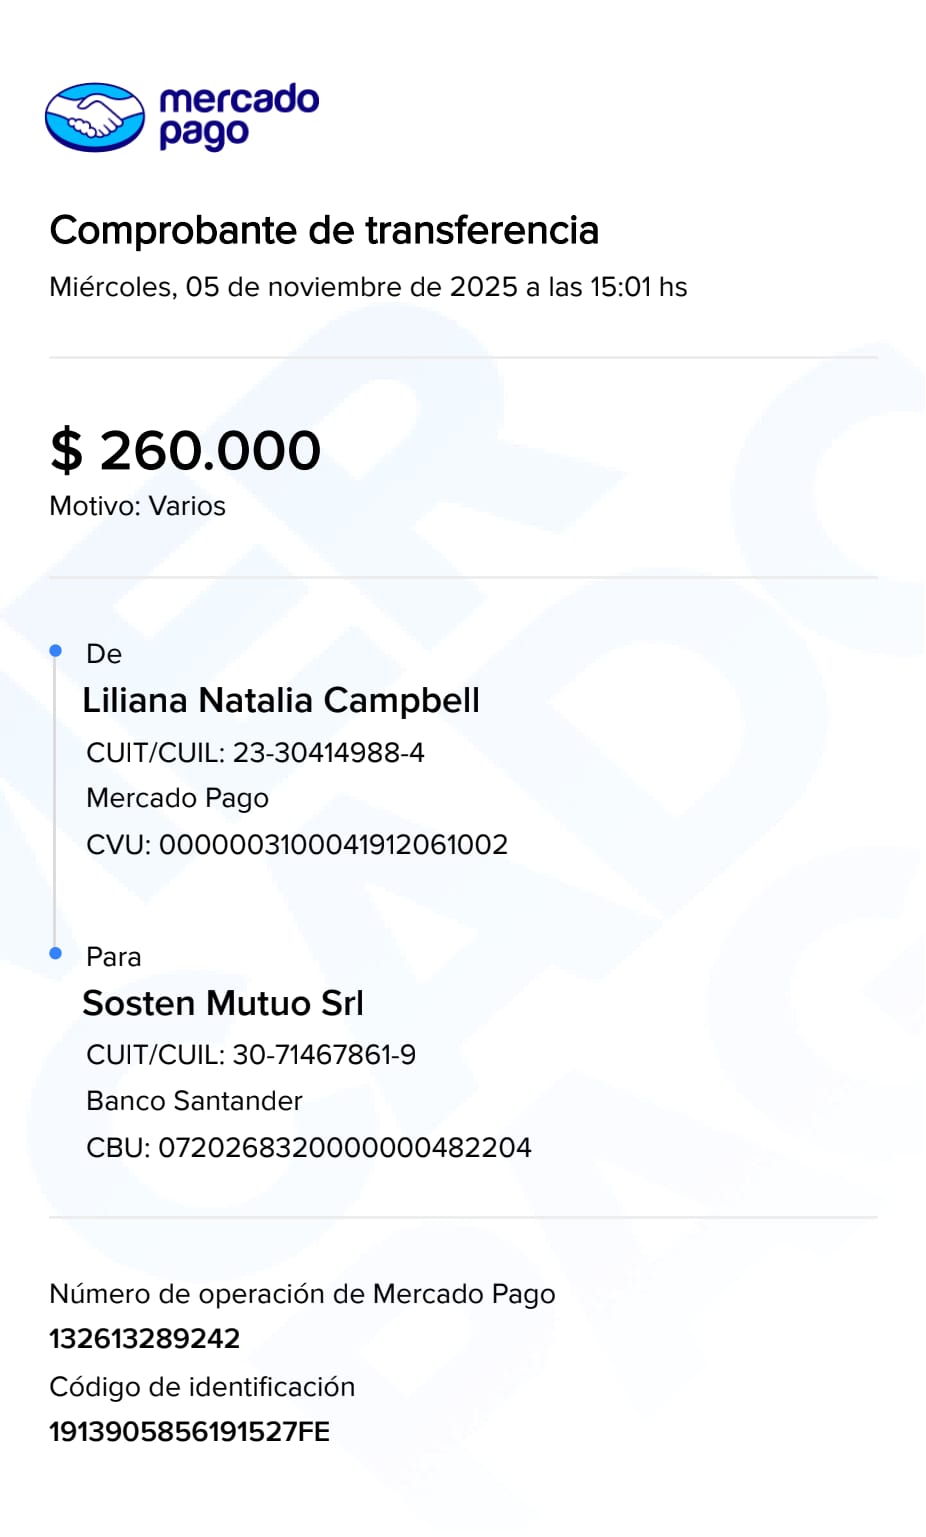The image size is (926, 1537).
Task: Select the recipient CBU number
Action: coord(309,1147)
